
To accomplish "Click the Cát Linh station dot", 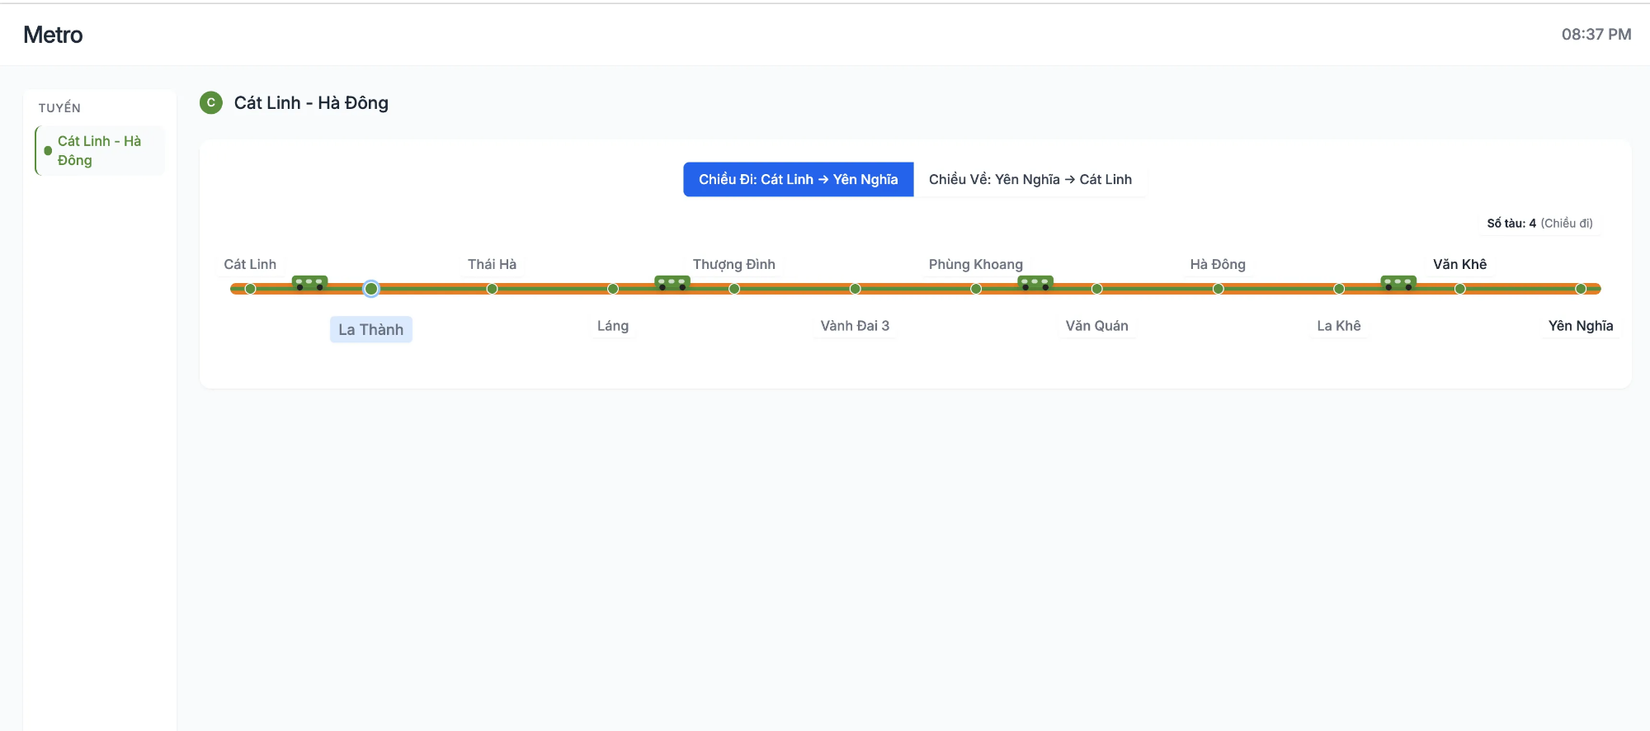I will (x=250, y=289).
